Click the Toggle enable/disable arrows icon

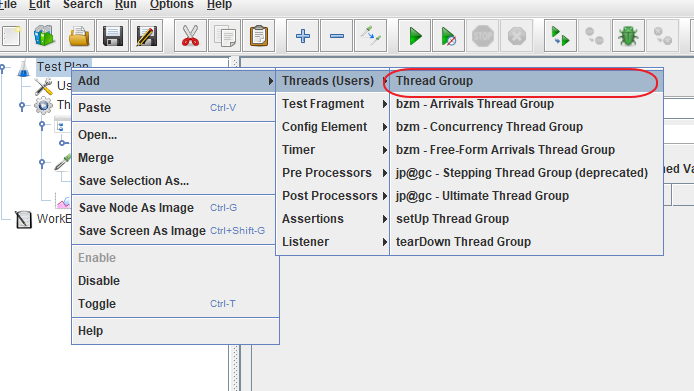(x=371, y=36)
